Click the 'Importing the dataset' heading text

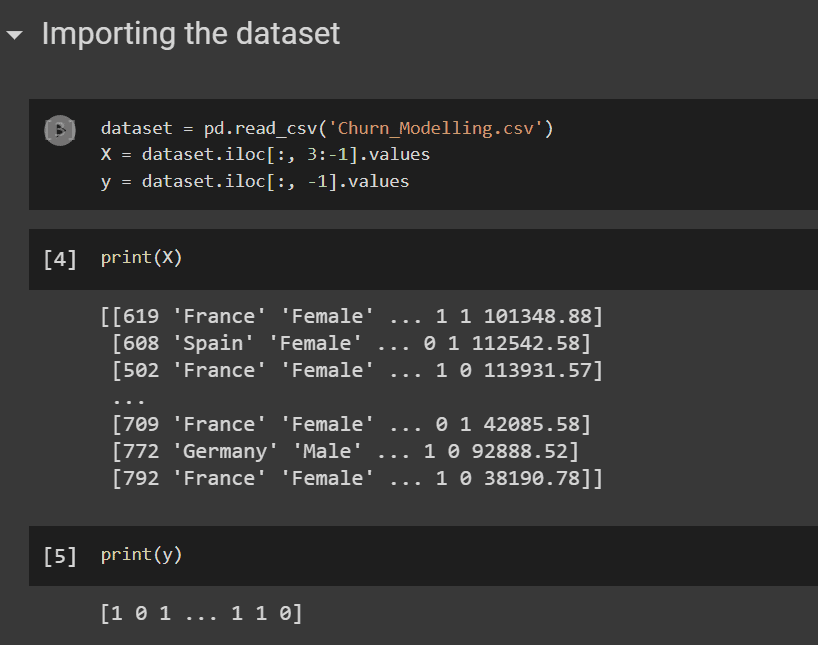tap(190, 33)
